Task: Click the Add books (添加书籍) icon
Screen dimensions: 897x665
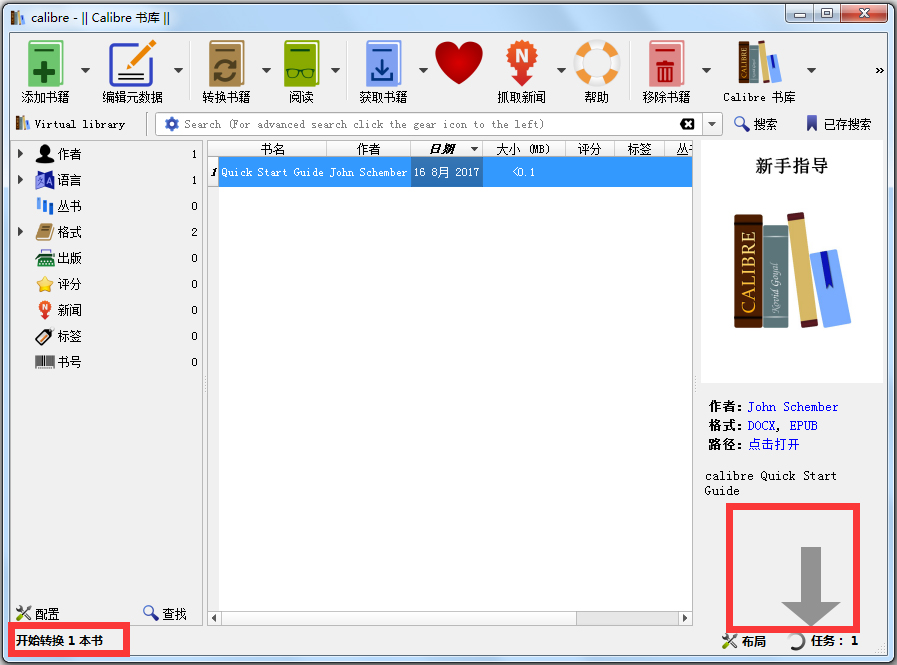Action: pyautogui.click(x=45, y=66)
